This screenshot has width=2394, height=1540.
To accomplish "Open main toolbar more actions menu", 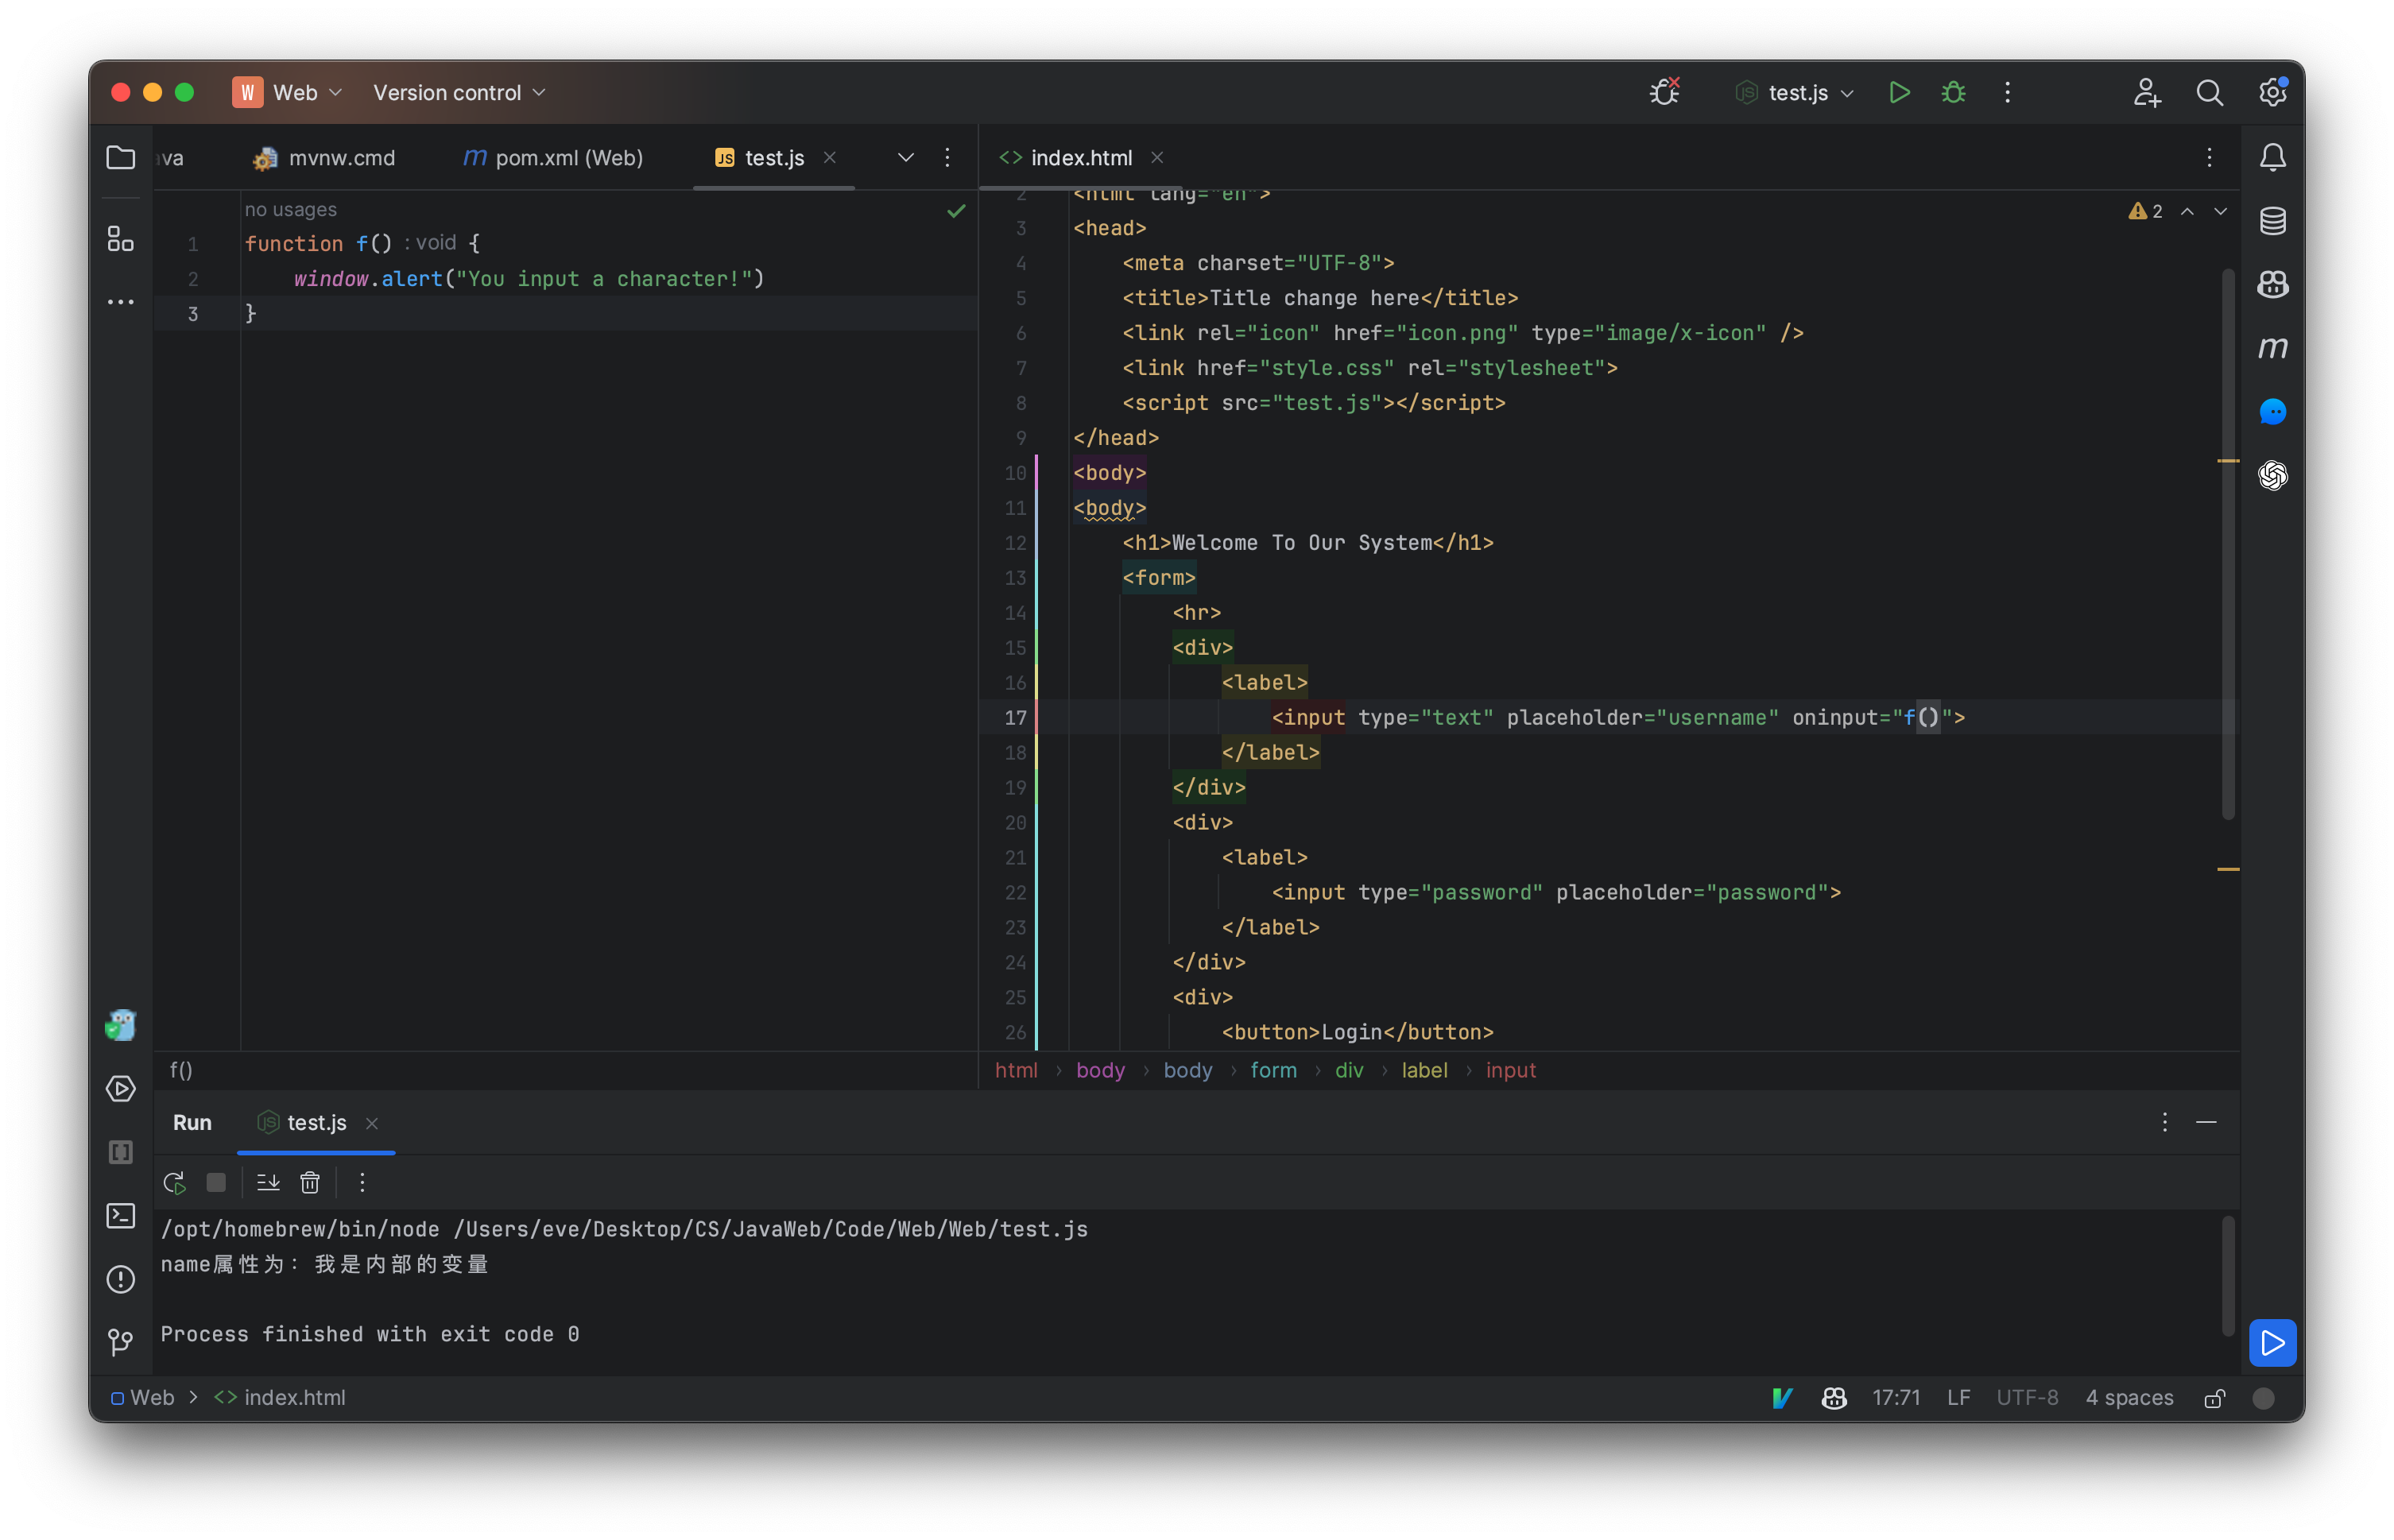I will [x=2007, y=93].
